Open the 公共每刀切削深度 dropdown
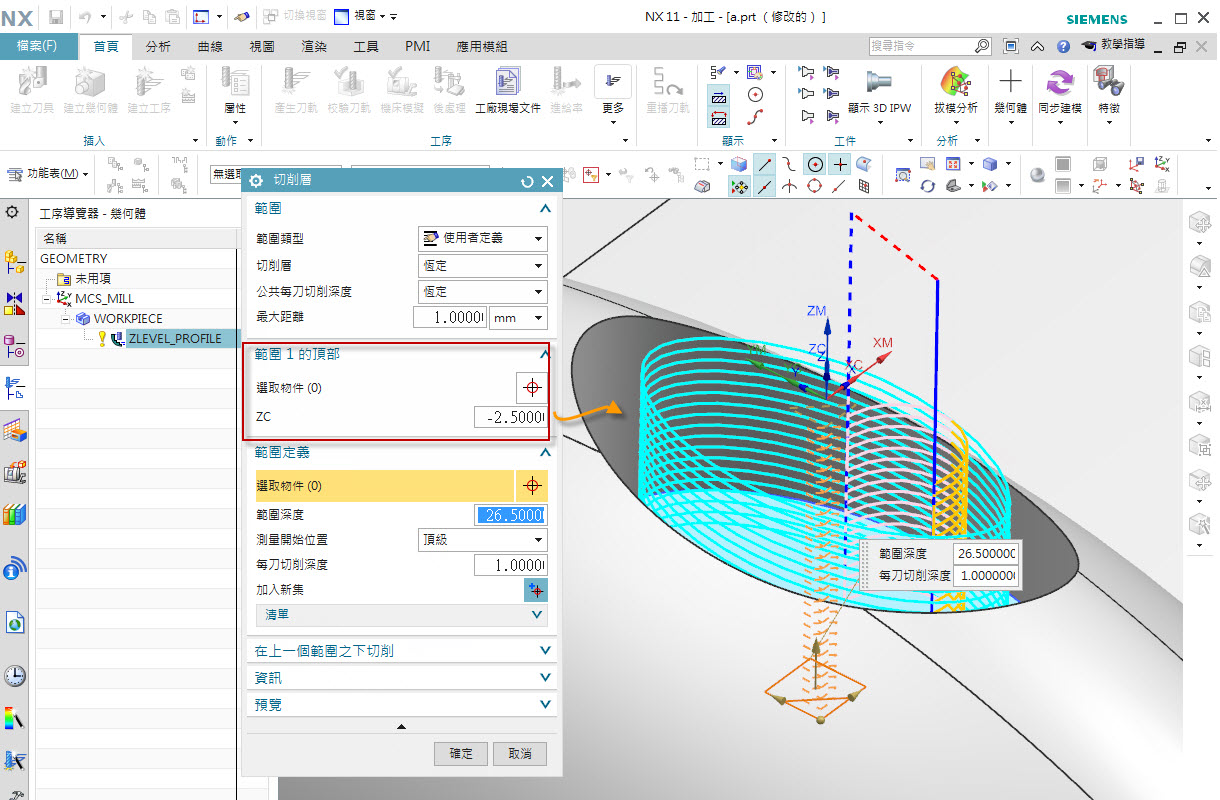Image resolution: width=1220 pixels, height=800 pixels. pyautogui.click(x=482, y=291)
